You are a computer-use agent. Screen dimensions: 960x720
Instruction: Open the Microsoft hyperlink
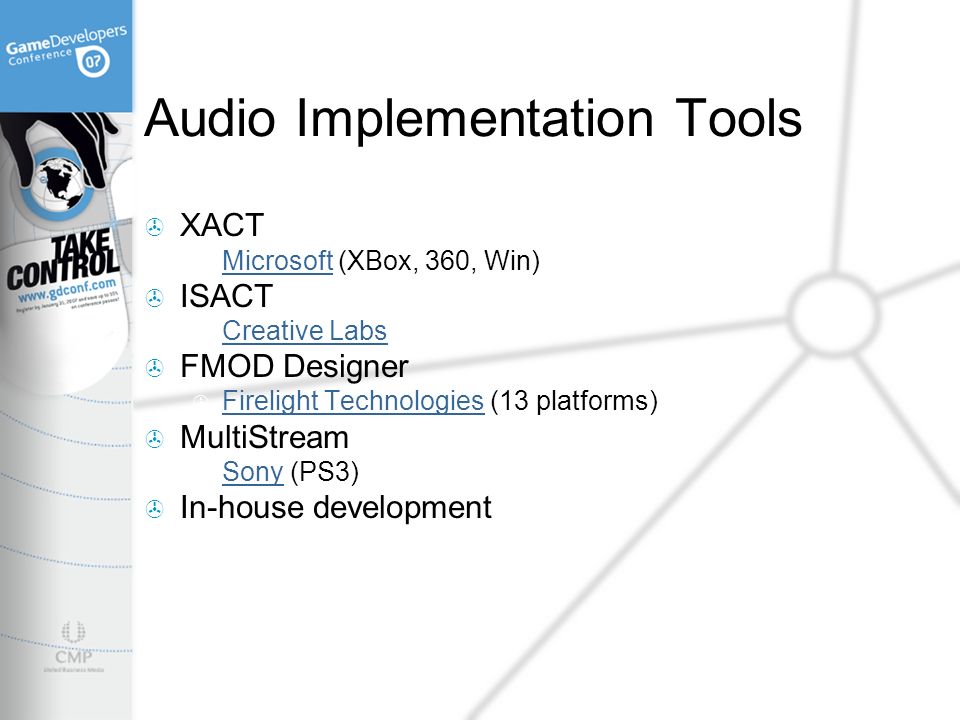tap(277, 261)
